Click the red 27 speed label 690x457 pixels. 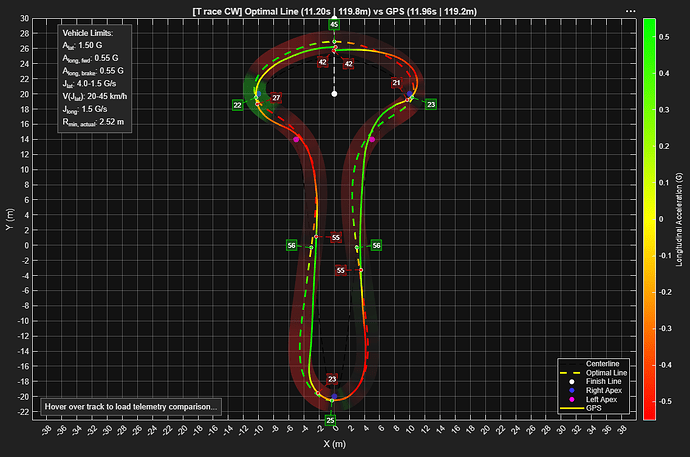(x=276, y=98)
